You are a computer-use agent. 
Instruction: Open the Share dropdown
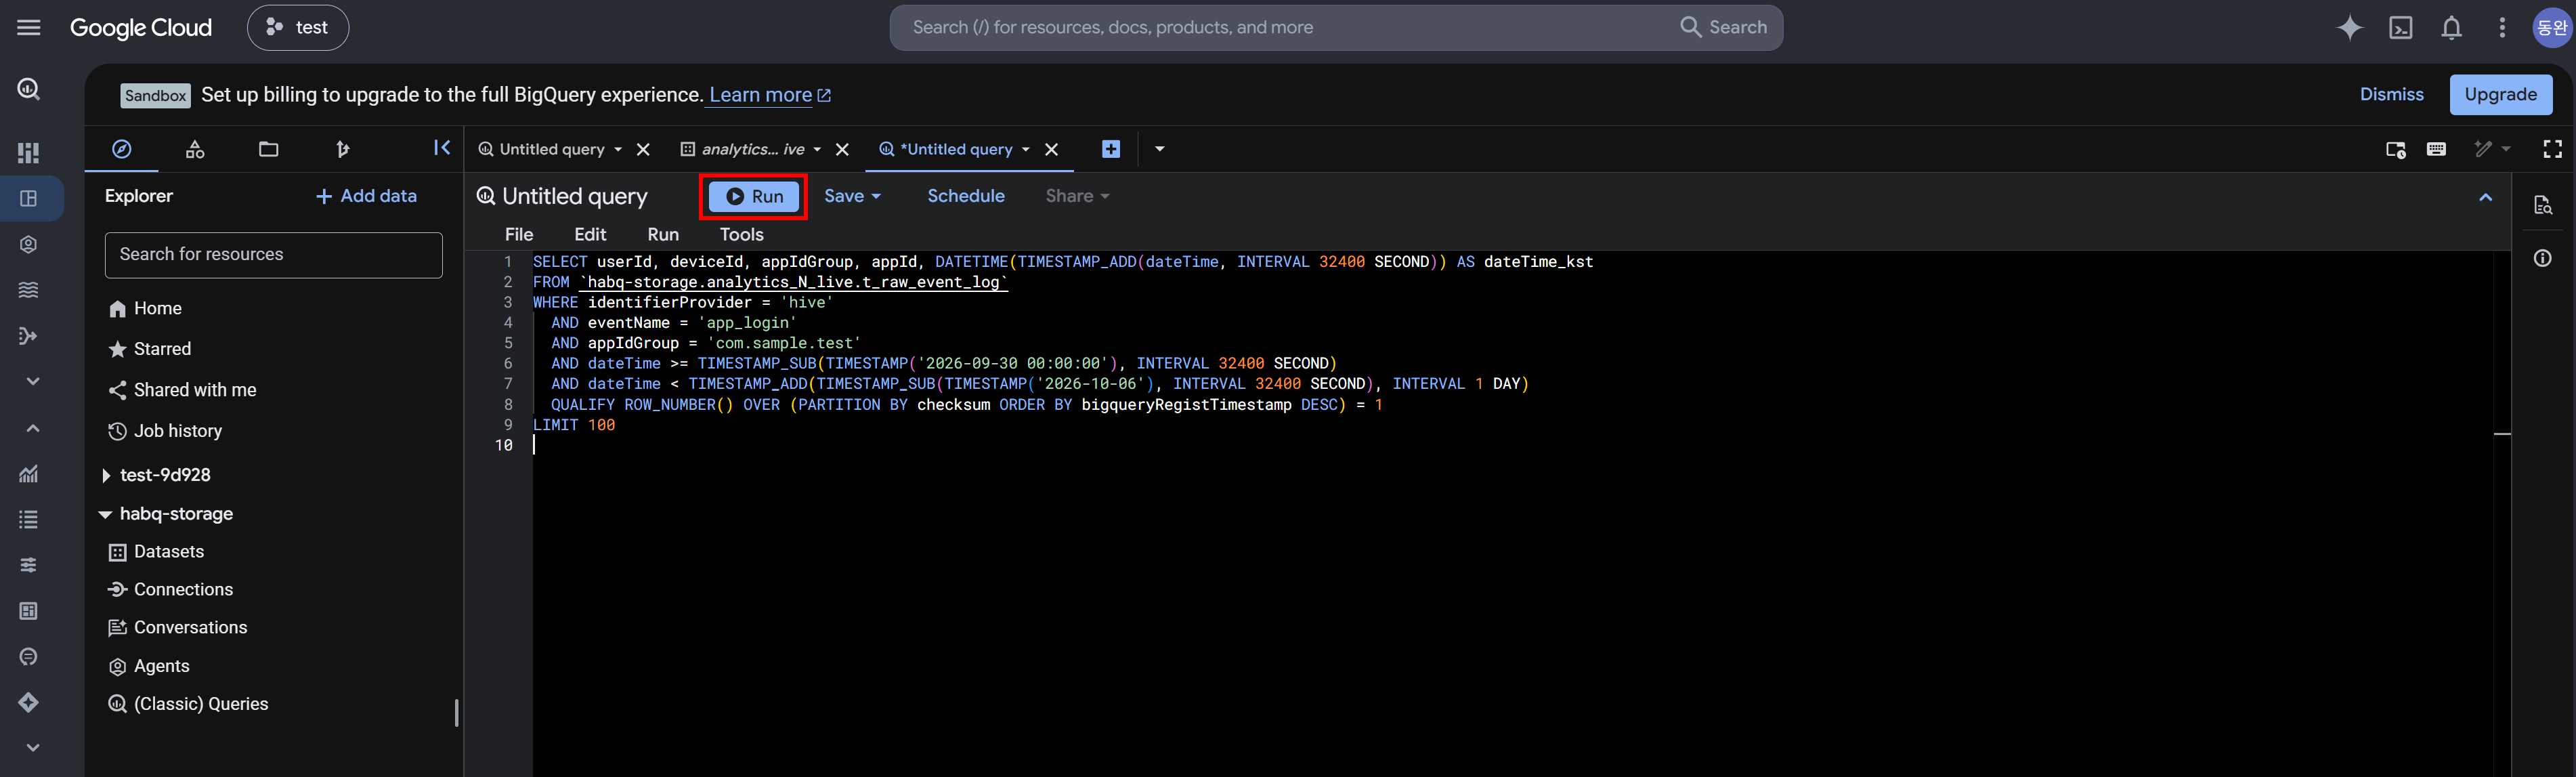point(1077,196)
